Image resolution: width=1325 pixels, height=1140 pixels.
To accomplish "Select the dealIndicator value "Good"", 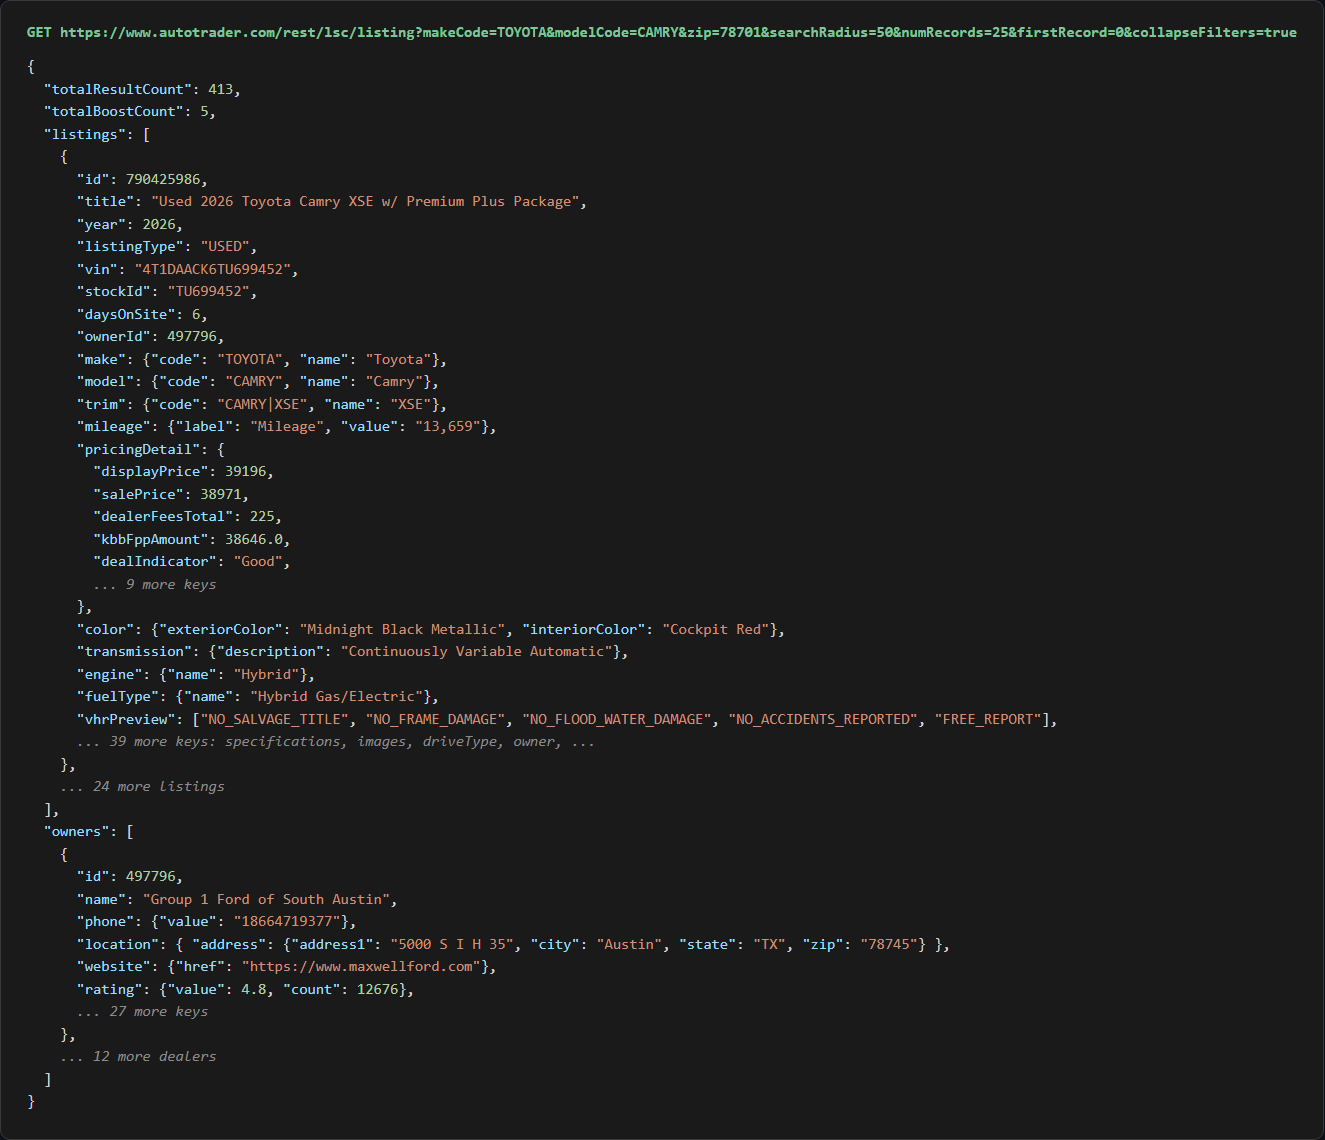I will tap(258, 561).
